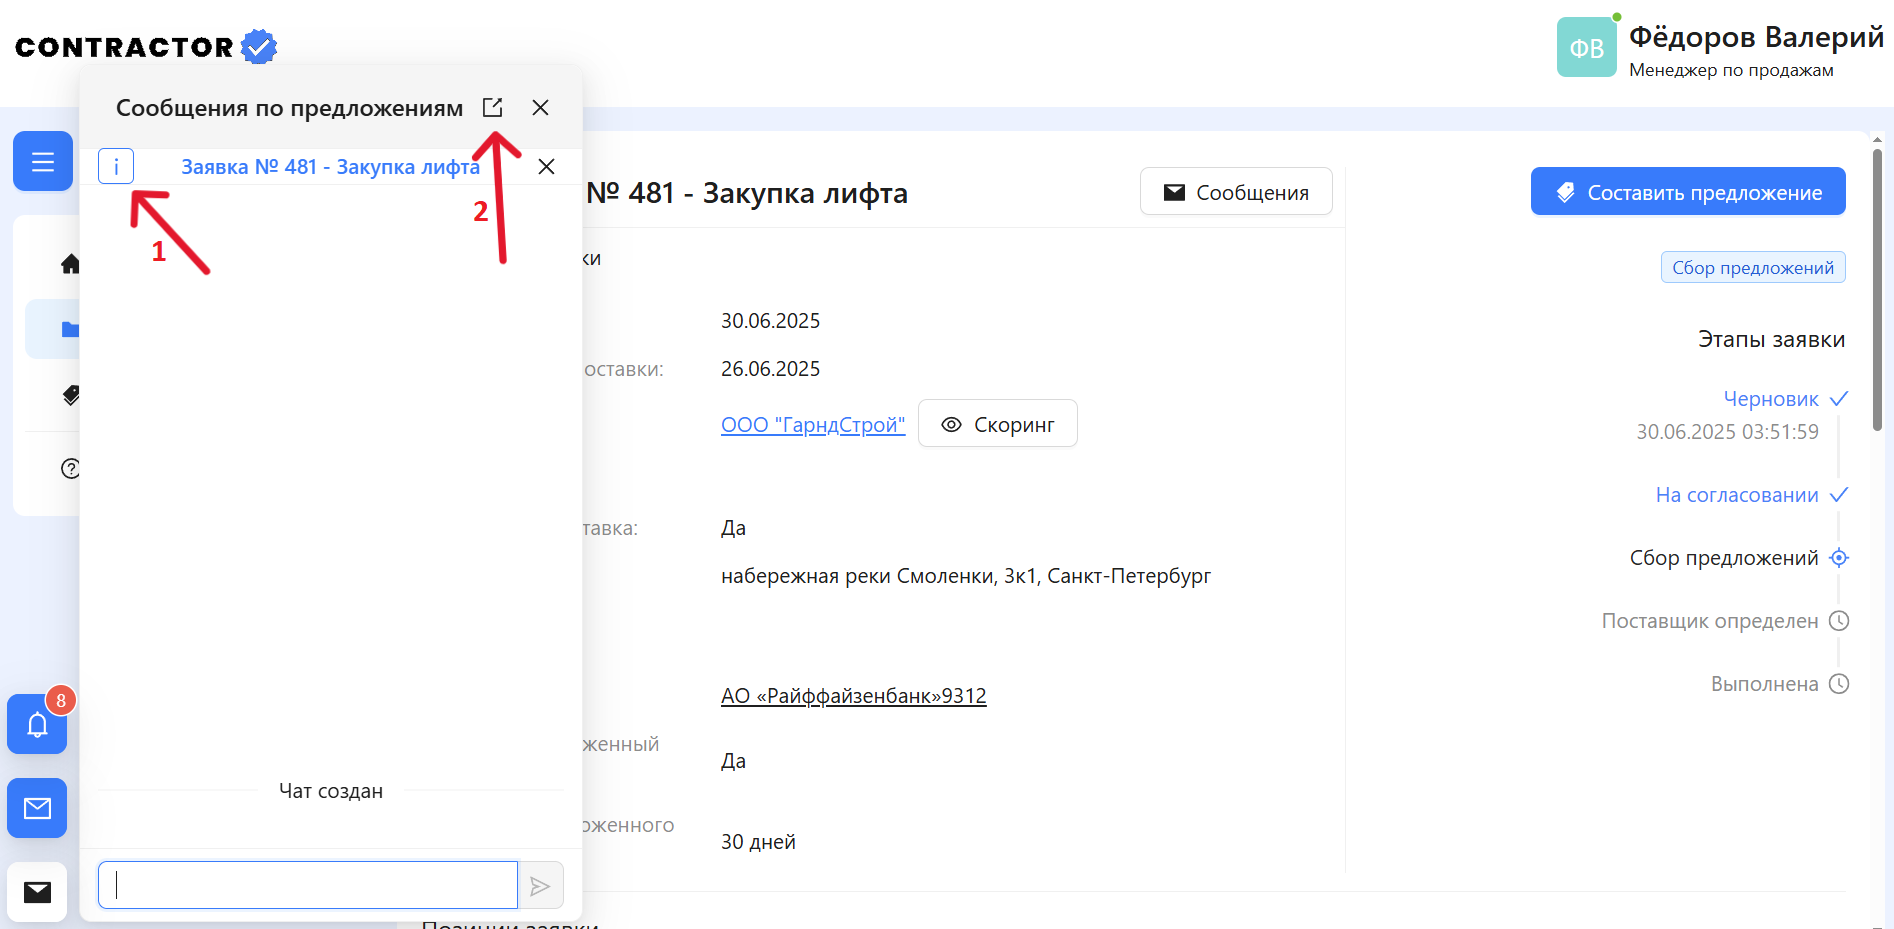
Task: Select the 'Черновик' stage
Action: [x=1771, y=399]
